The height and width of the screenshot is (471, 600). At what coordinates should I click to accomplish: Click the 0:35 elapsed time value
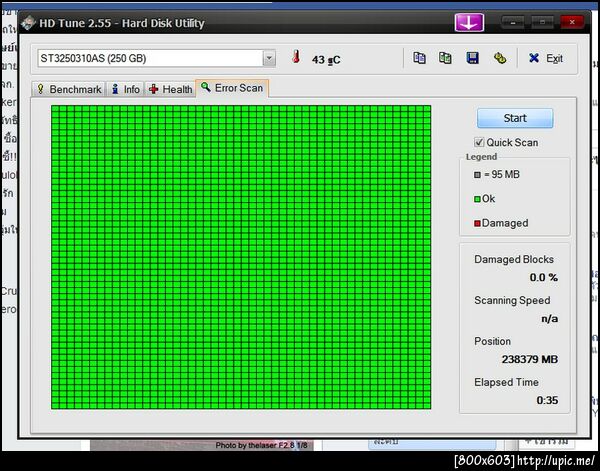pyautogui.click(x=547, y=400)
